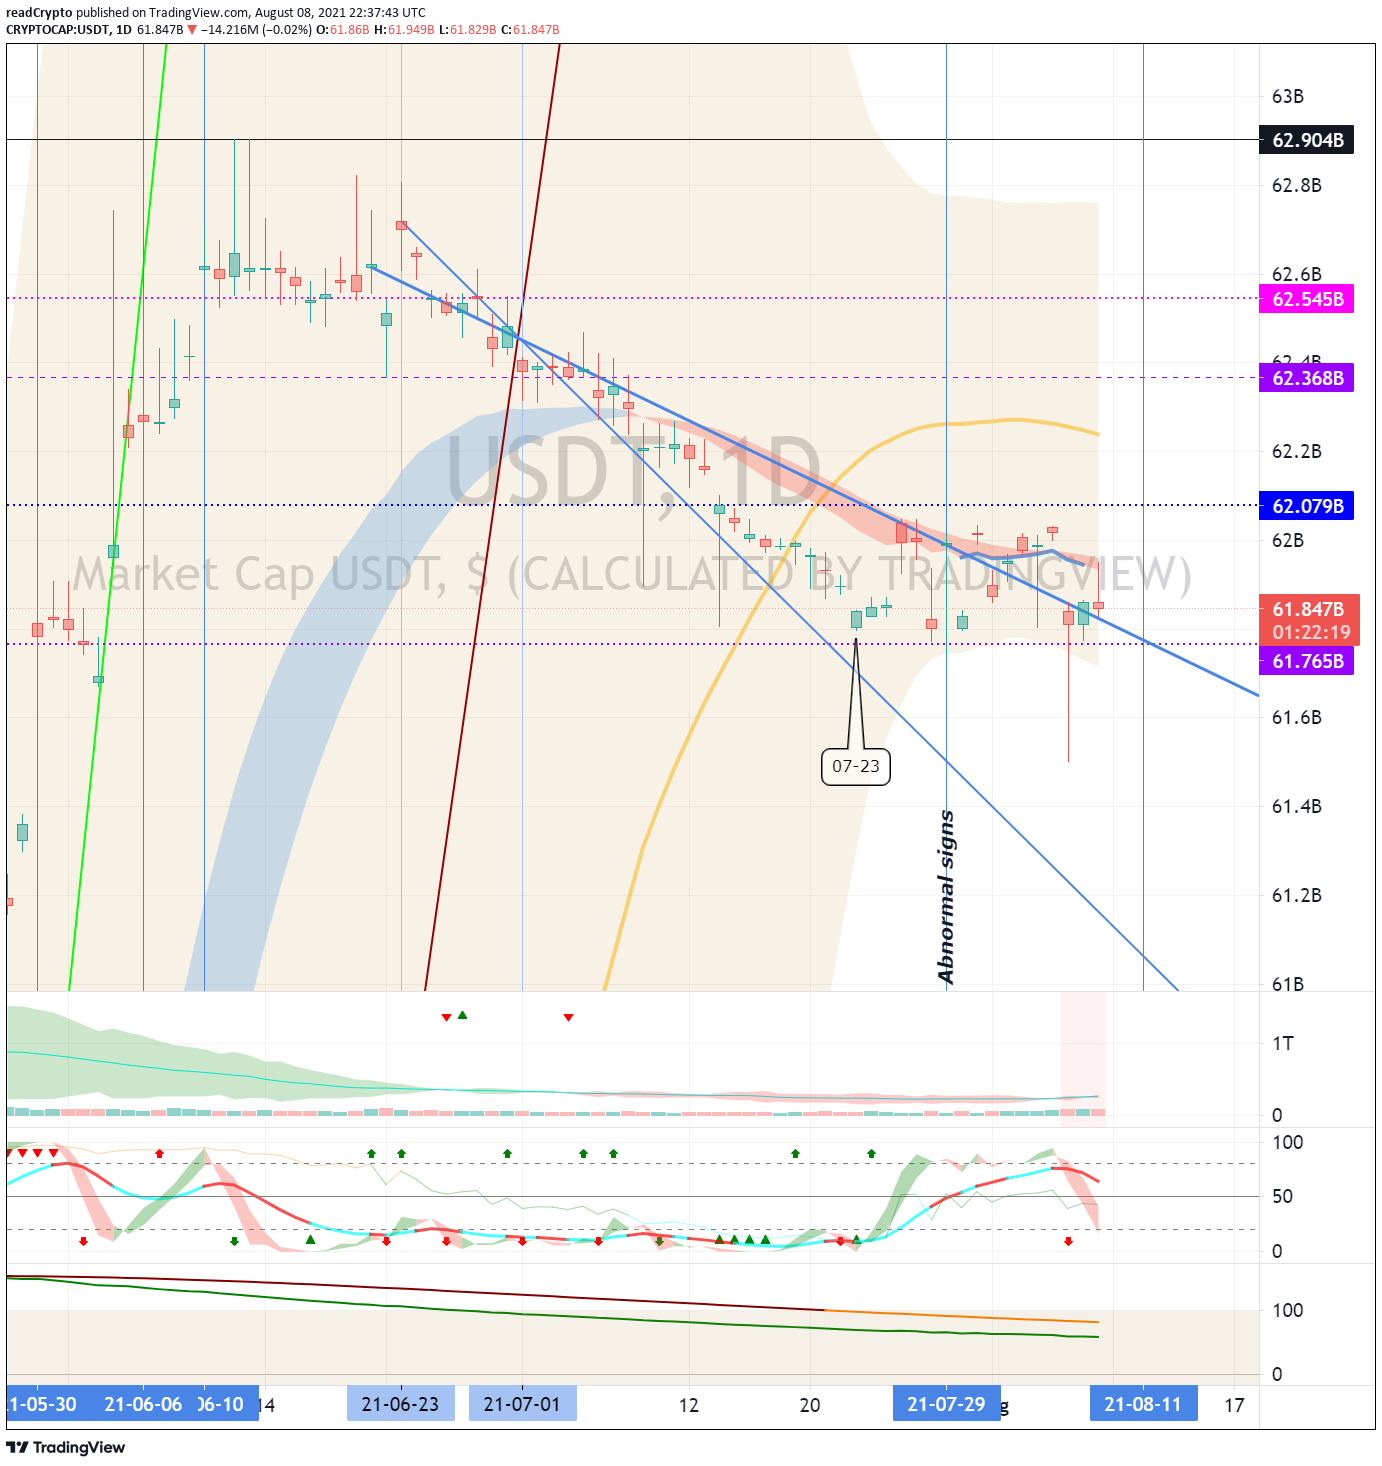The height and width of the screenshot is (1466, 1382).
Task: Click the 06-10 date label
Action: pos(222,1404)
